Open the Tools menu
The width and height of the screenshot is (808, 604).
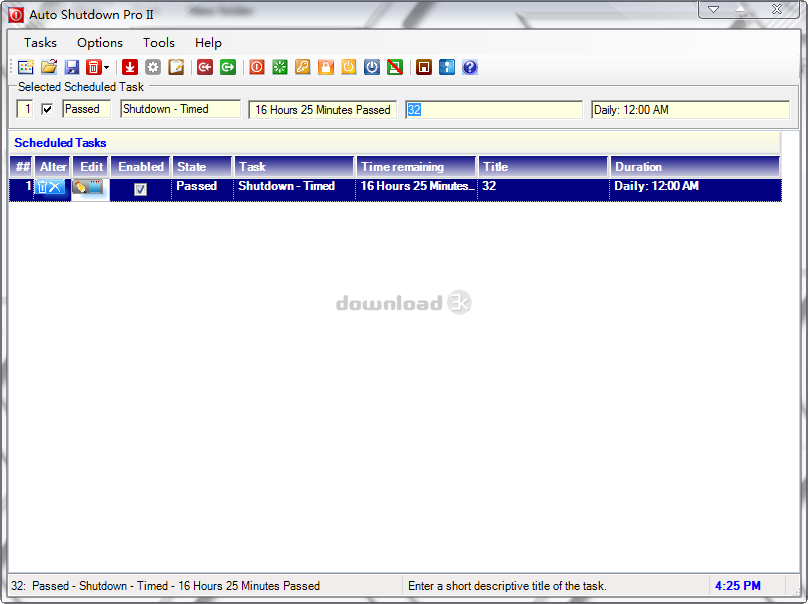[x=159, y=43]
